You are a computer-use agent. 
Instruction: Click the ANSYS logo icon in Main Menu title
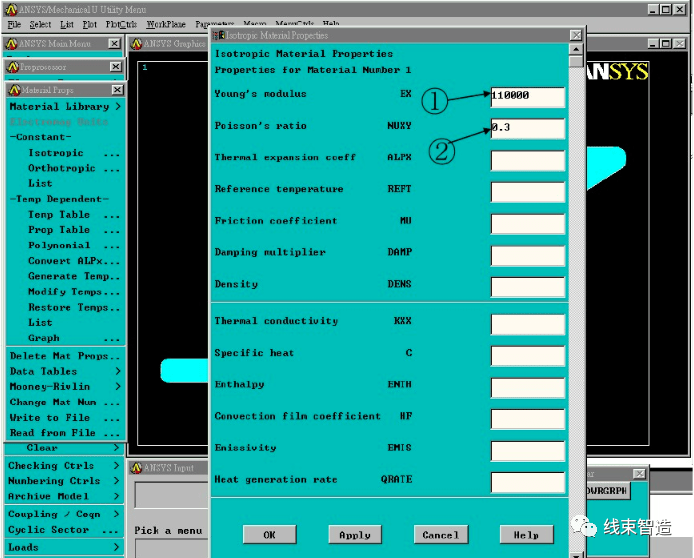[x=12, y=44]
